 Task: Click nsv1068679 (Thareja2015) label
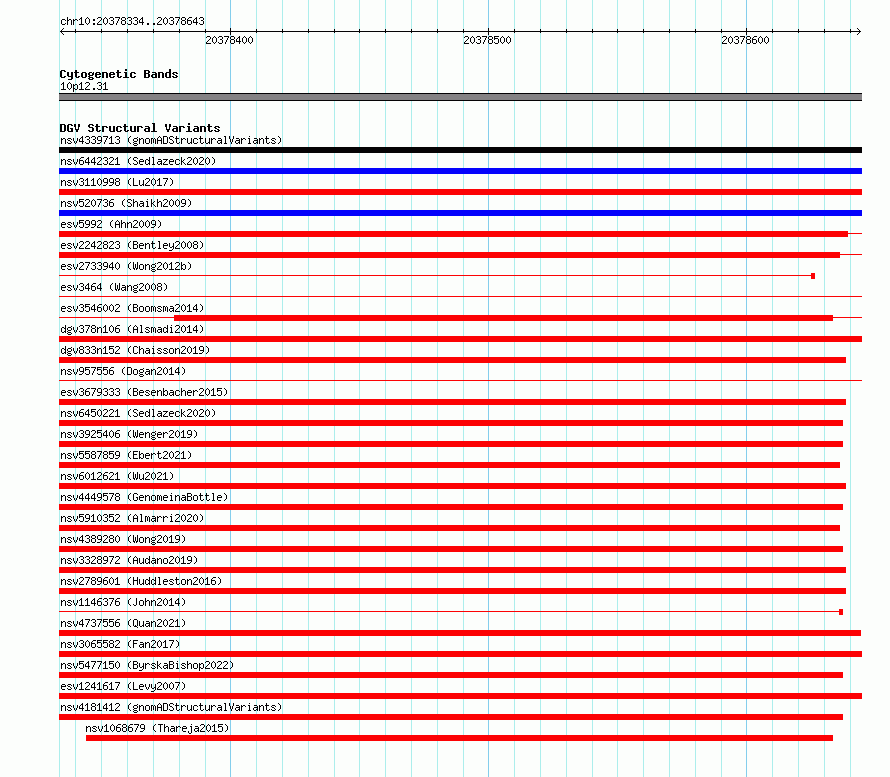point(157,728)
